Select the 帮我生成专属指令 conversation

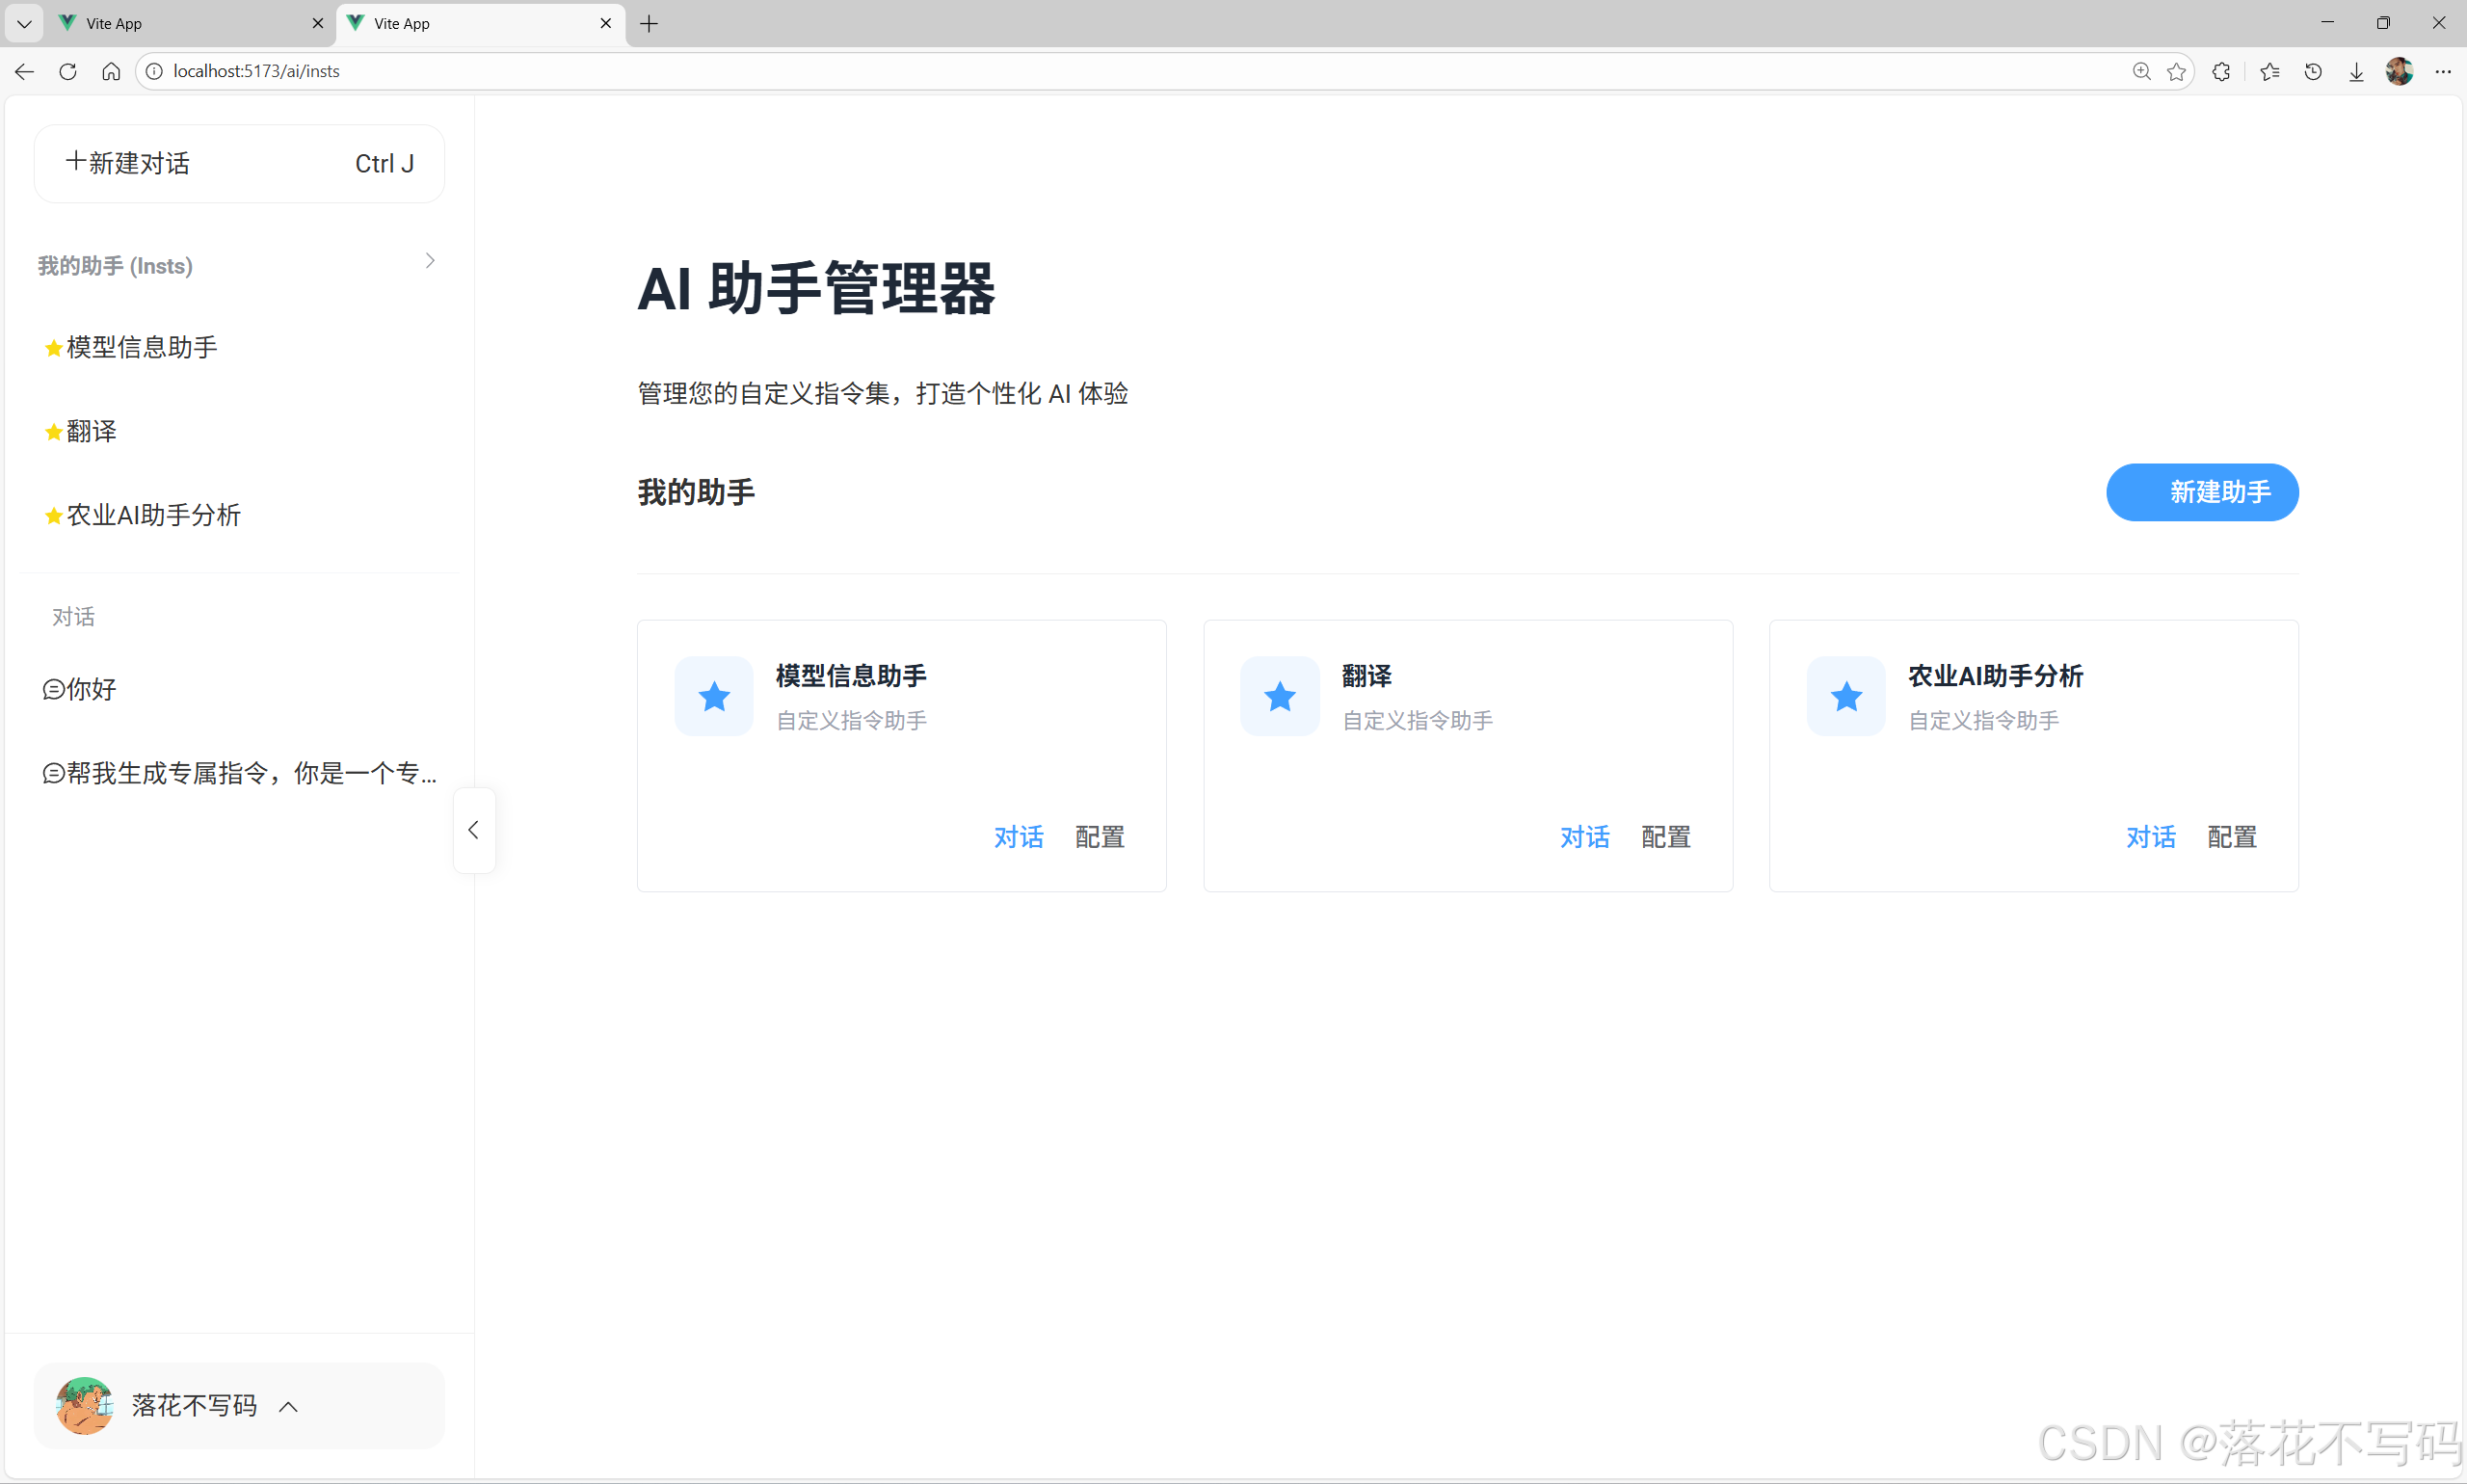(x=240, y=772)
